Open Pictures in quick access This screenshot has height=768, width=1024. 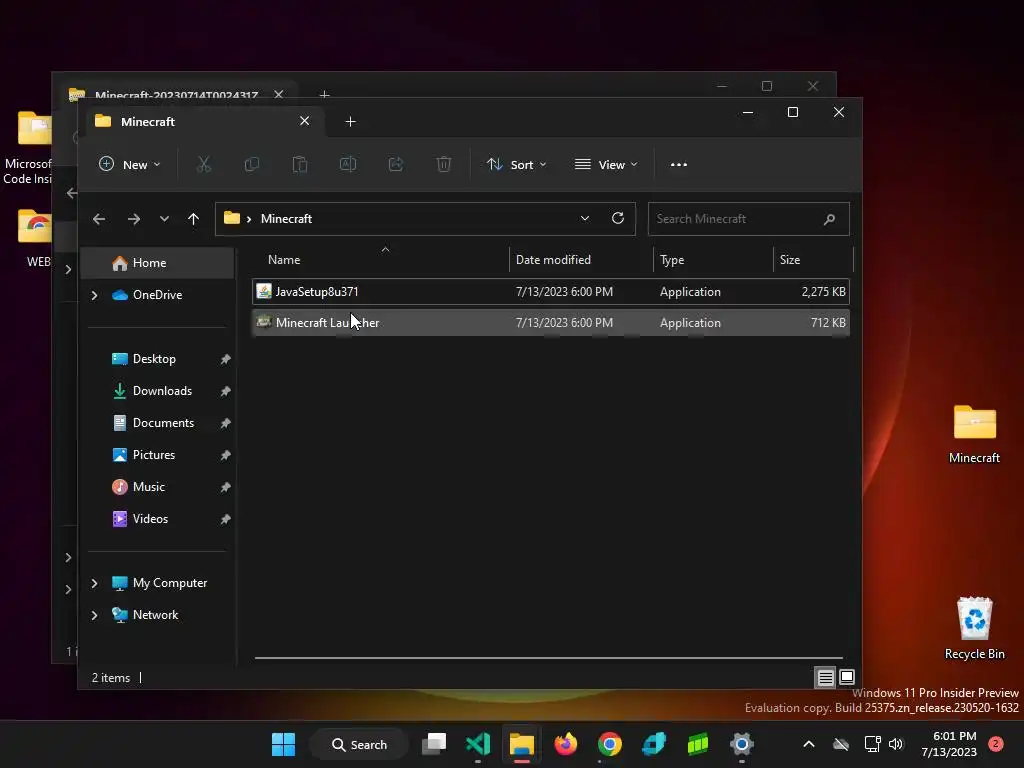point(154,455)
